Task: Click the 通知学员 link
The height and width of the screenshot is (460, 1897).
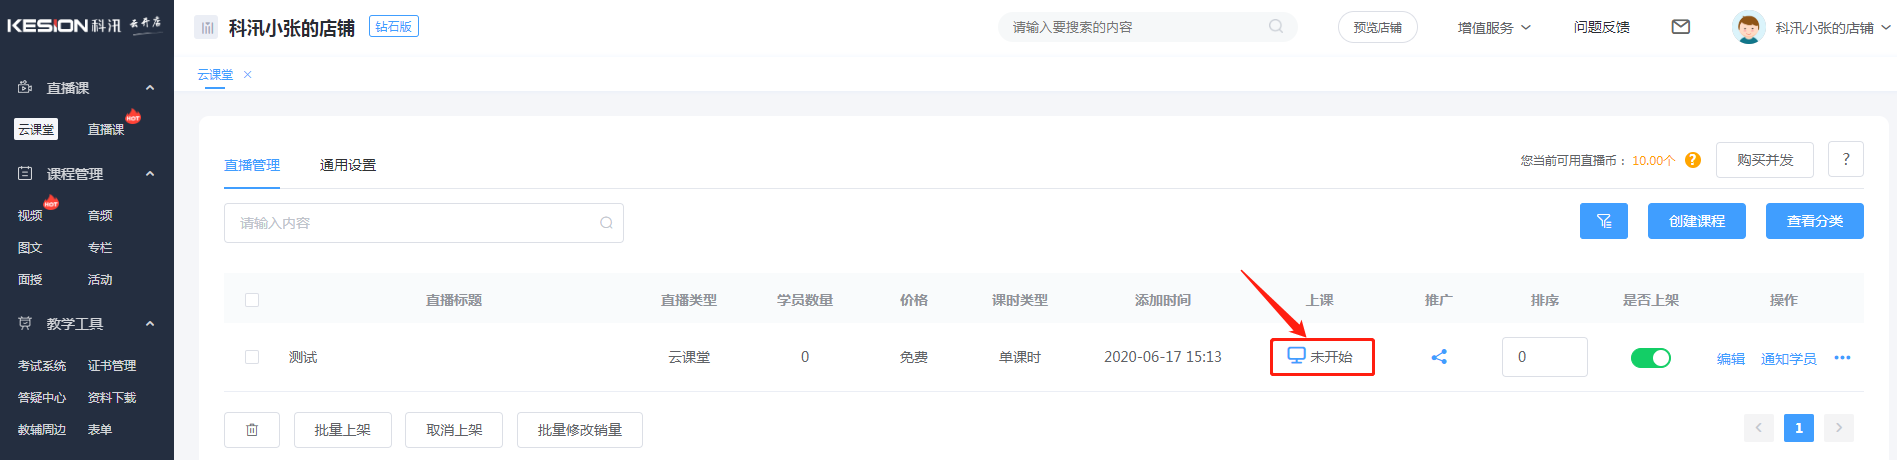Action: pos(1789,359)
